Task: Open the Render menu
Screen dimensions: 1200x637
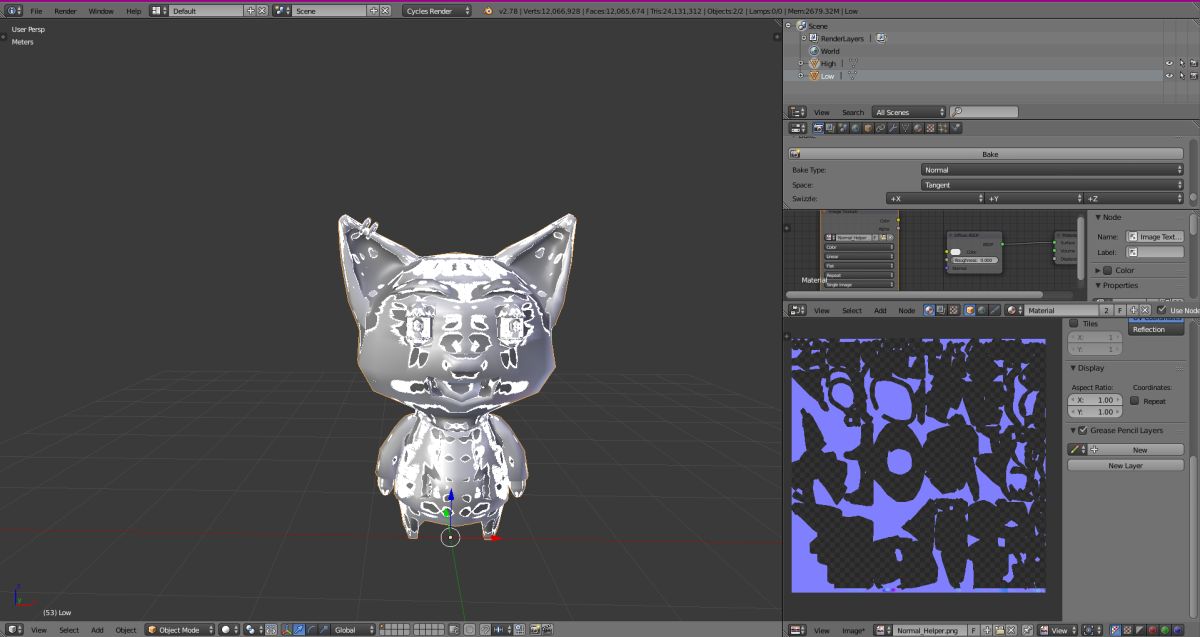Action: 65,10
